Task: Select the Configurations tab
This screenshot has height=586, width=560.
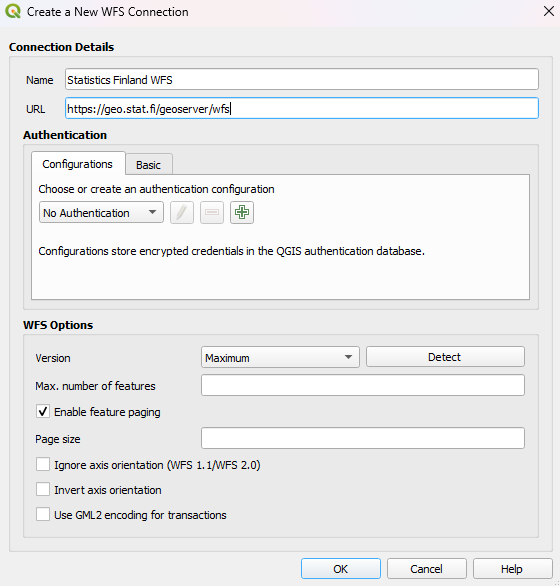Action: (78, 164)
